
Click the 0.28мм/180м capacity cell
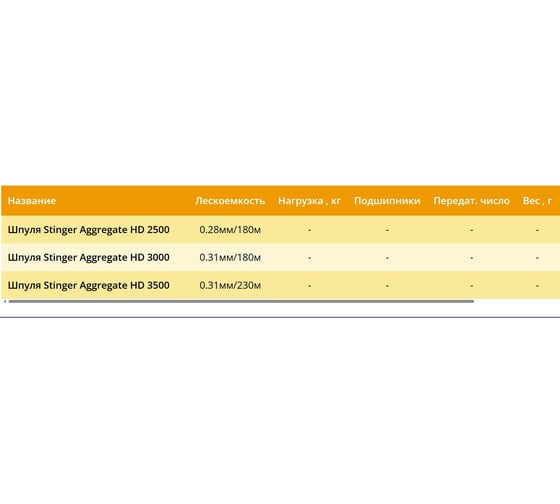[230, 230]
